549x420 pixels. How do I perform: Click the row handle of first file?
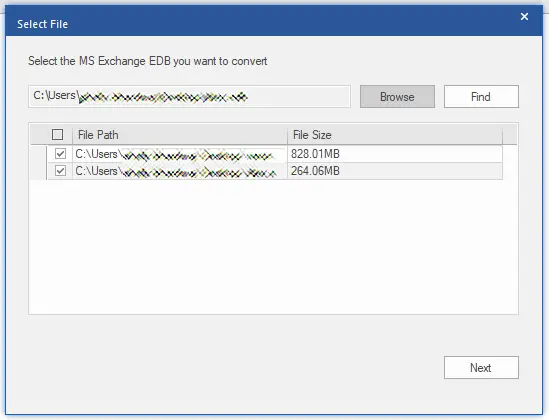point(38,154)
